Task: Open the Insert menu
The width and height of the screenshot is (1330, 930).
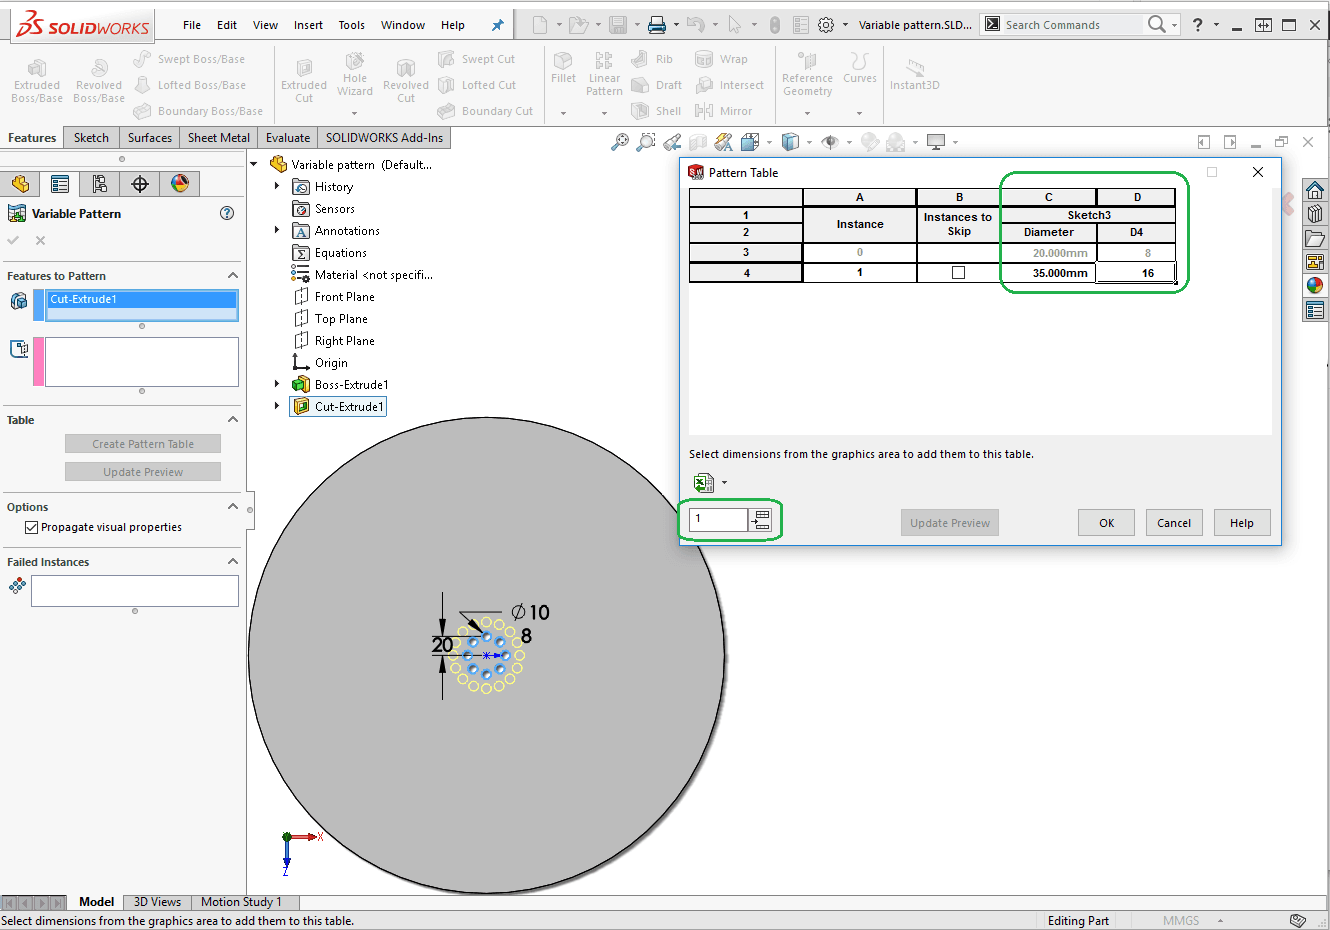Action: [308, 25]
